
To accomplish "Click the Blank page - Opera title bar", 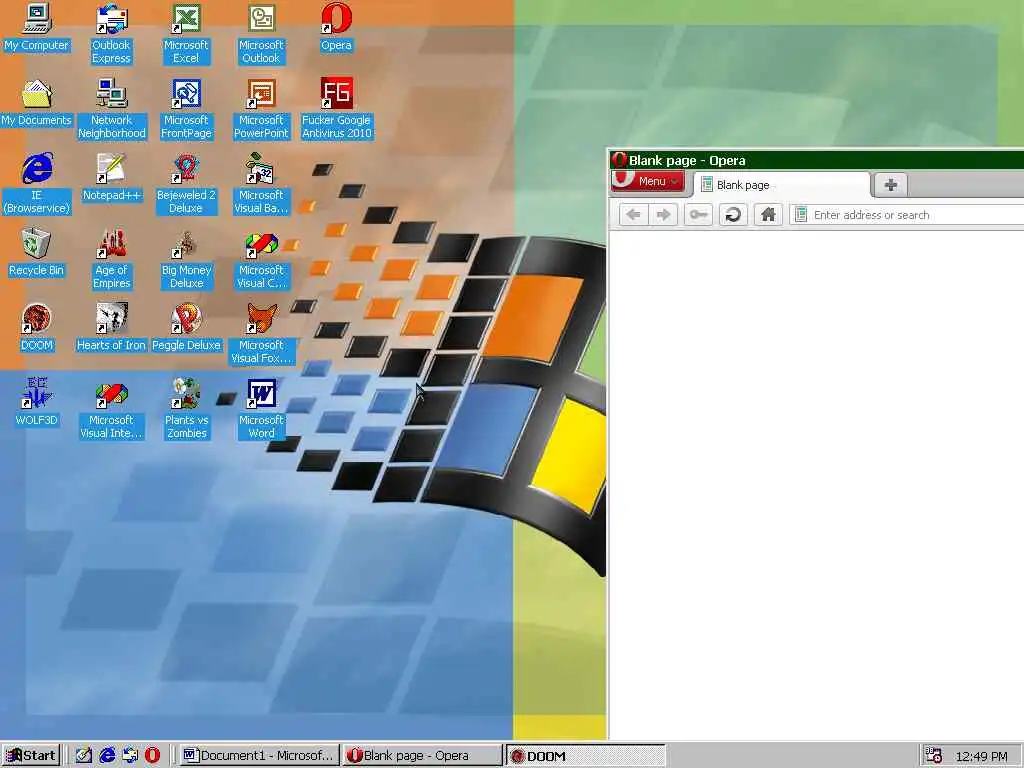I will click(816, 160).
